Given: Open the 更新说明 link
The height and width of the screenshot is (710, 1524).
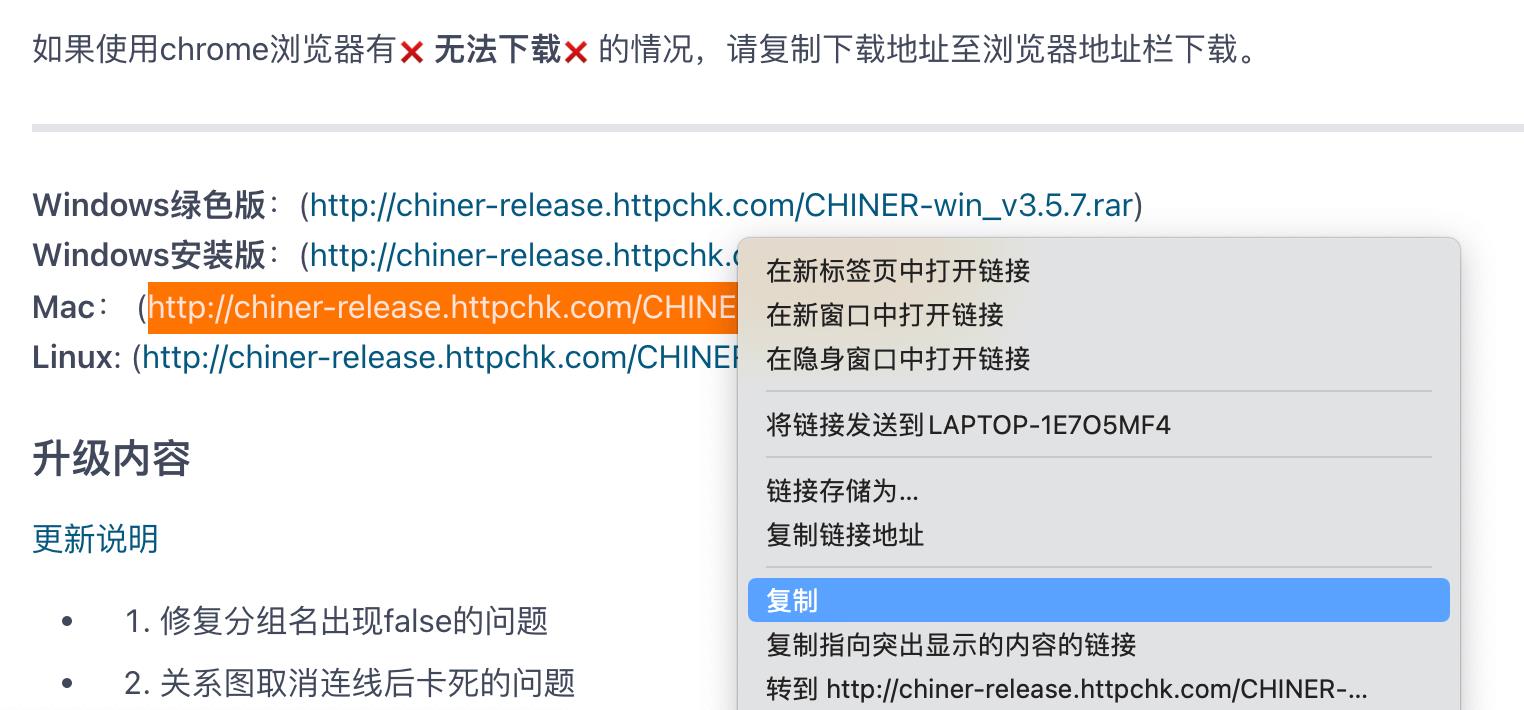Looking at the screenshot, I should click(96, 539).
